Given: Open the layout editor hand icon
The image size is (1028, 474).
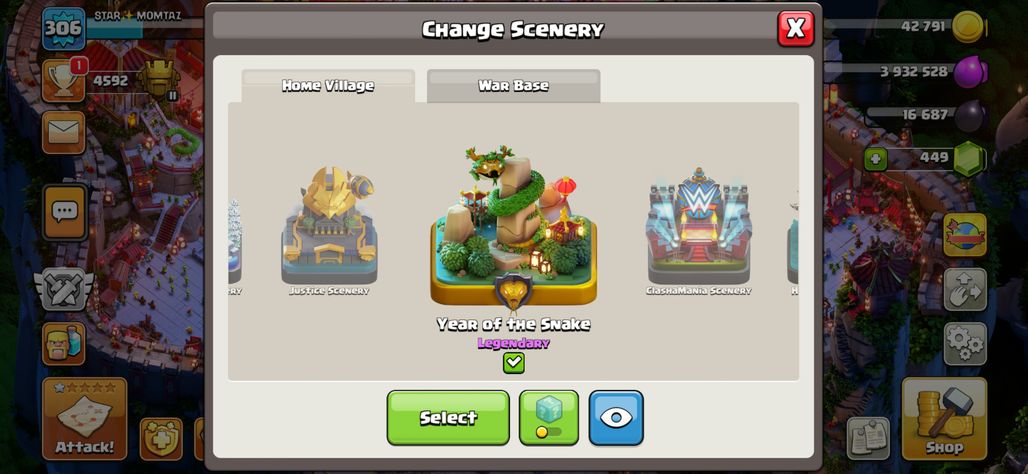Looking at the screenshot, I should (x=965, y=289).
